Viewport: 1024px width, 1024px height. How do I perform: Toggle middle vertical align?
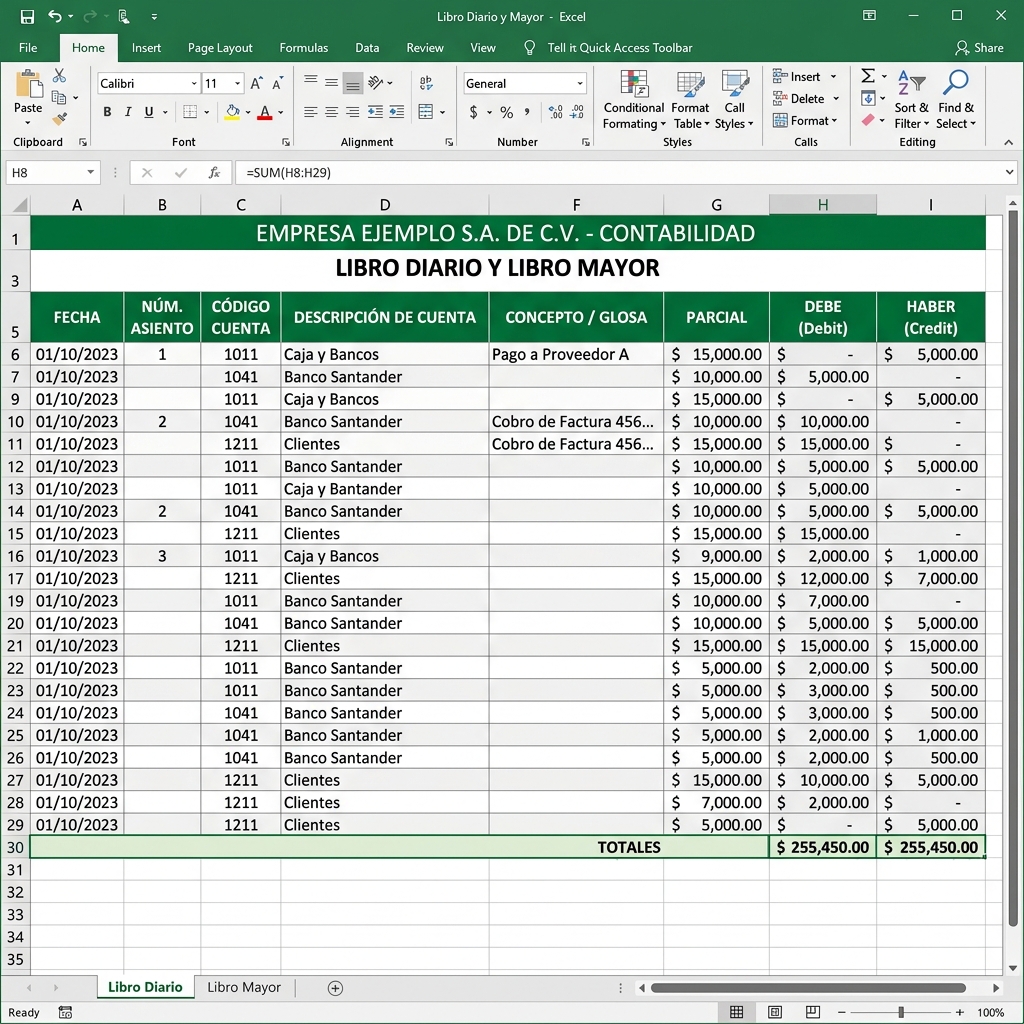(332, 83)
